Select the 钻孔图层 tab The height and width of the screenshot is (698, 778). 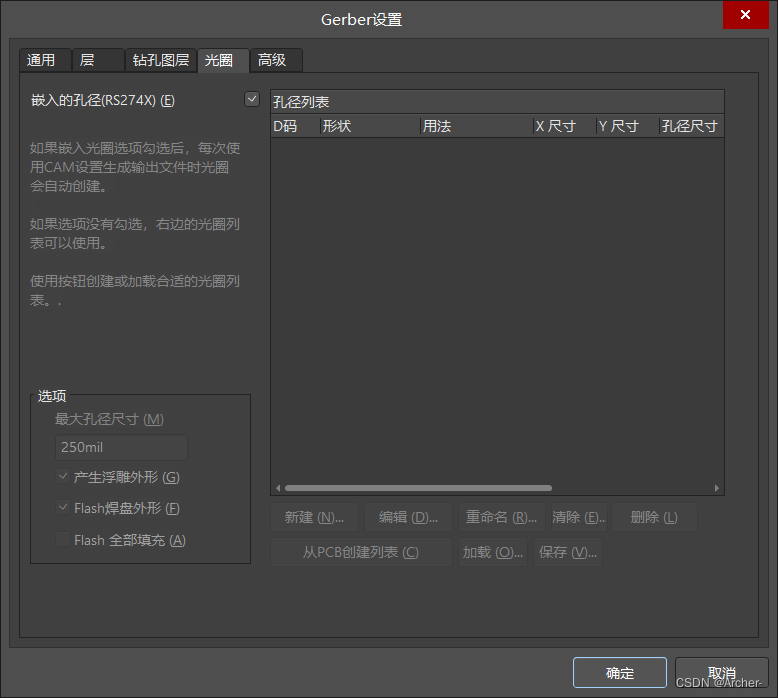pyautogui.click(x=161, y=61)
